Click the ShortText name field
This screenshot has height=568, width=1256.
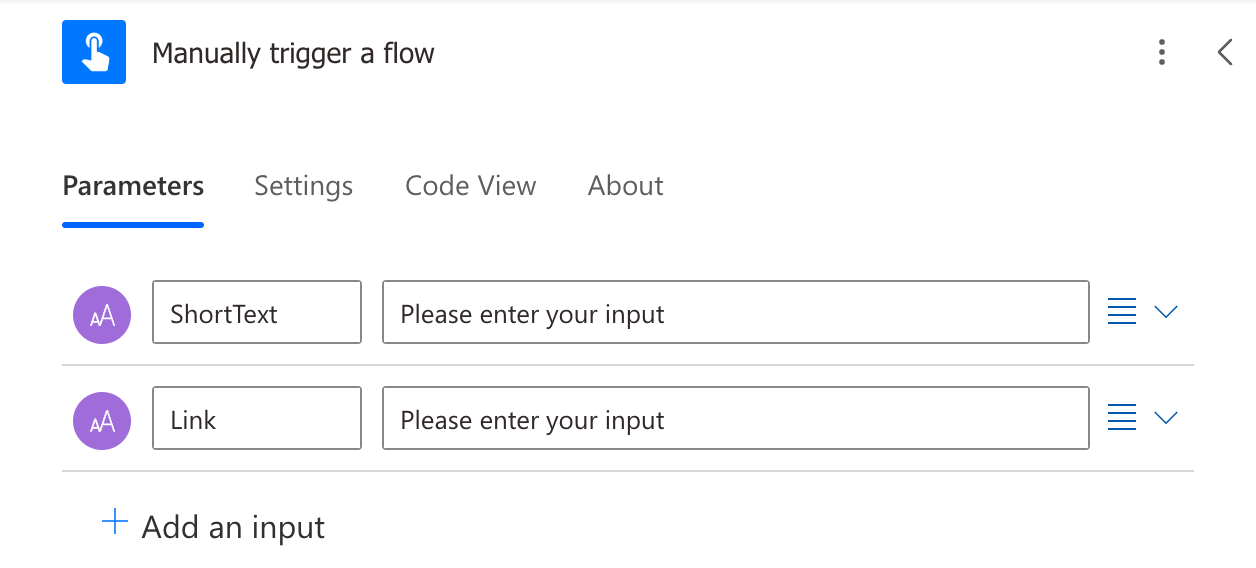[x=256, y=313]
